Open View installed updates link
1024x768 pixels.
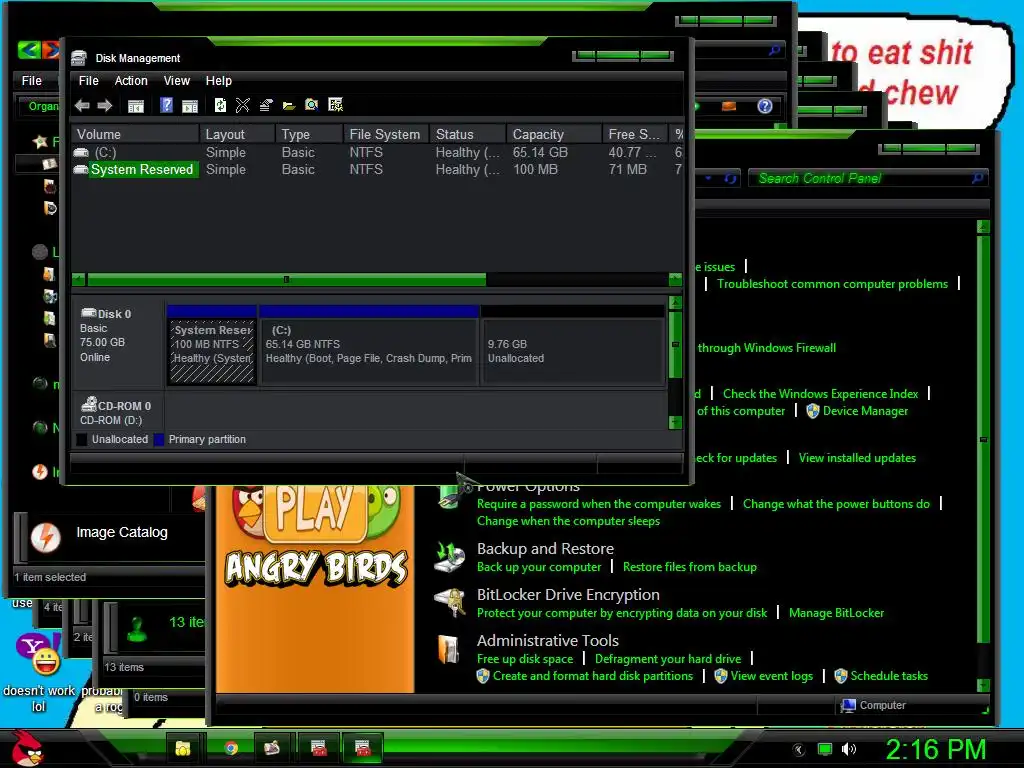pos(857,458)
